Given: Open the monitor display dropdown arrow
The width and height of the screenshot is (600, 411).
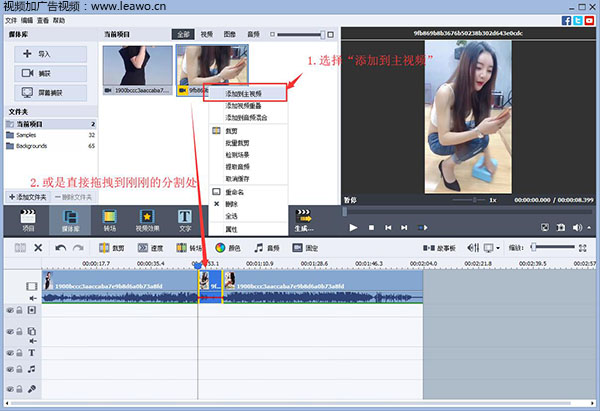Looking at the screenshot, I should (497, 248).
